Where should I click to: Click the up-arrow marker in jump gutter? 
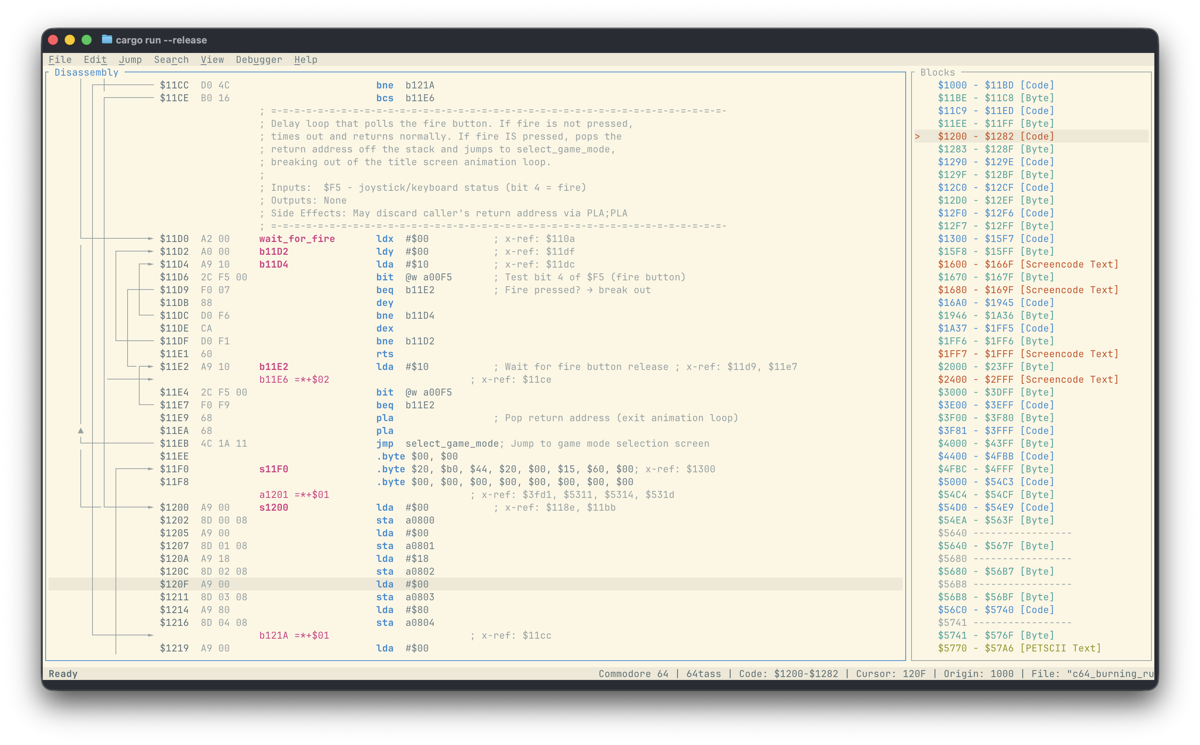click(x=81, y=431)
